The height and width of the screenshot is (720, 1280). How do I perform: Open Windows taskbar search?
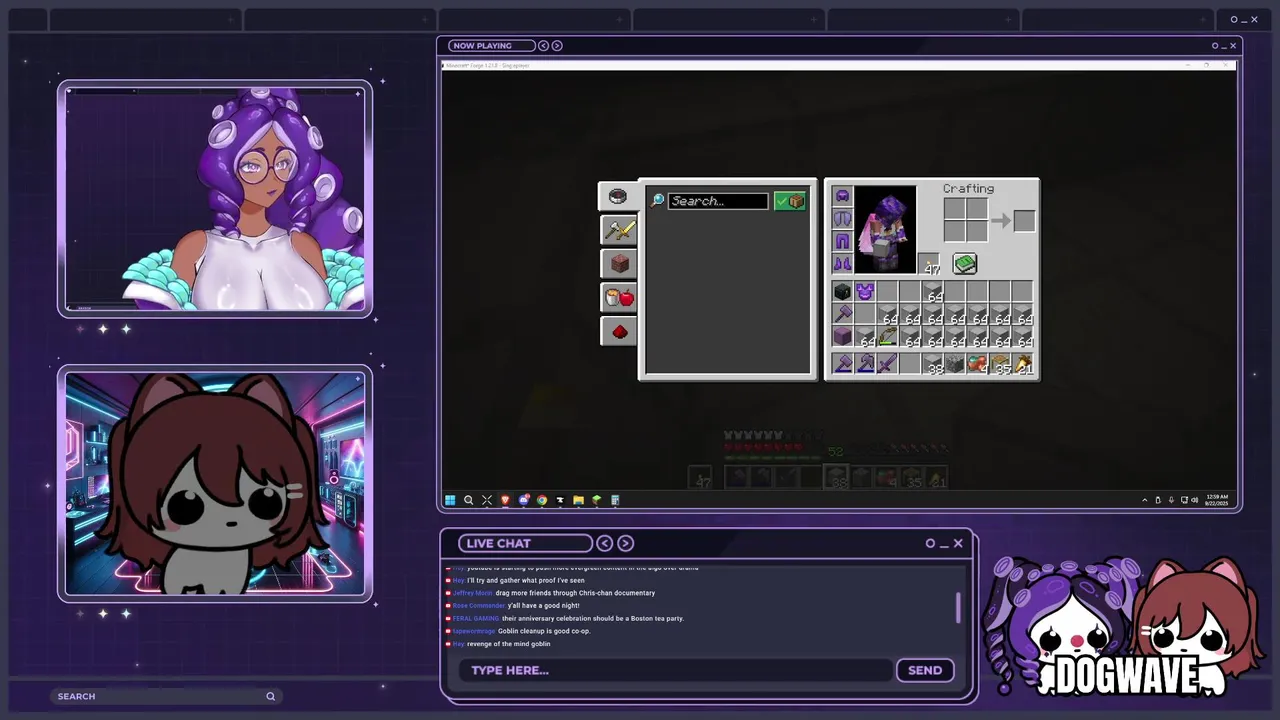pos(468,500)
